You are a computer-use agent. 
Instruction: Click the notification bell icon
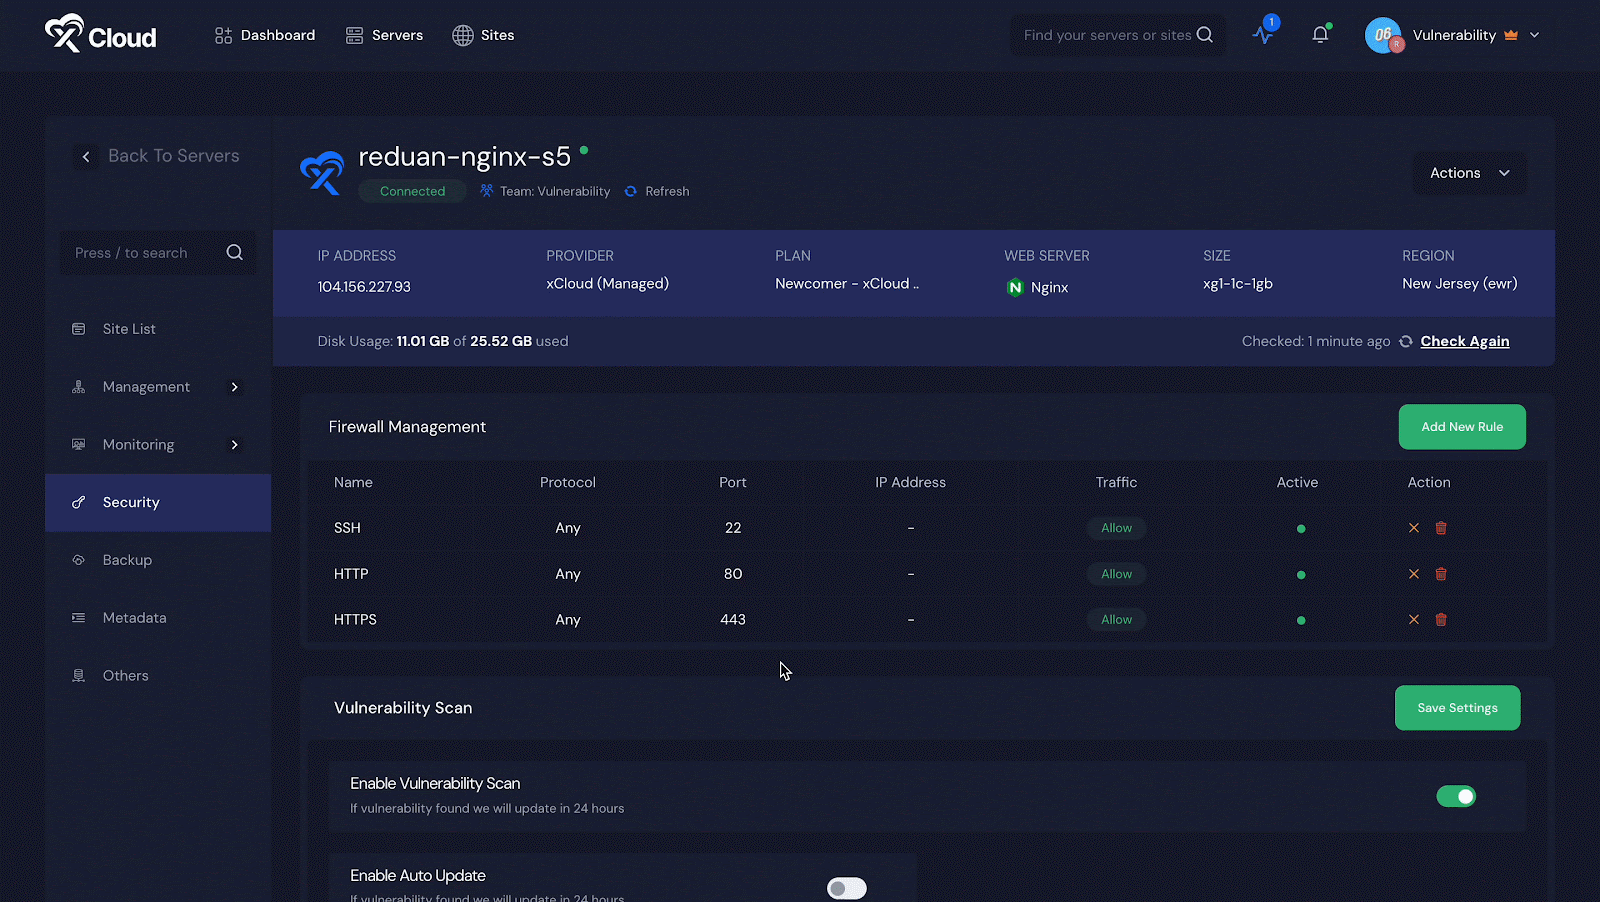tap(1320, 34)
